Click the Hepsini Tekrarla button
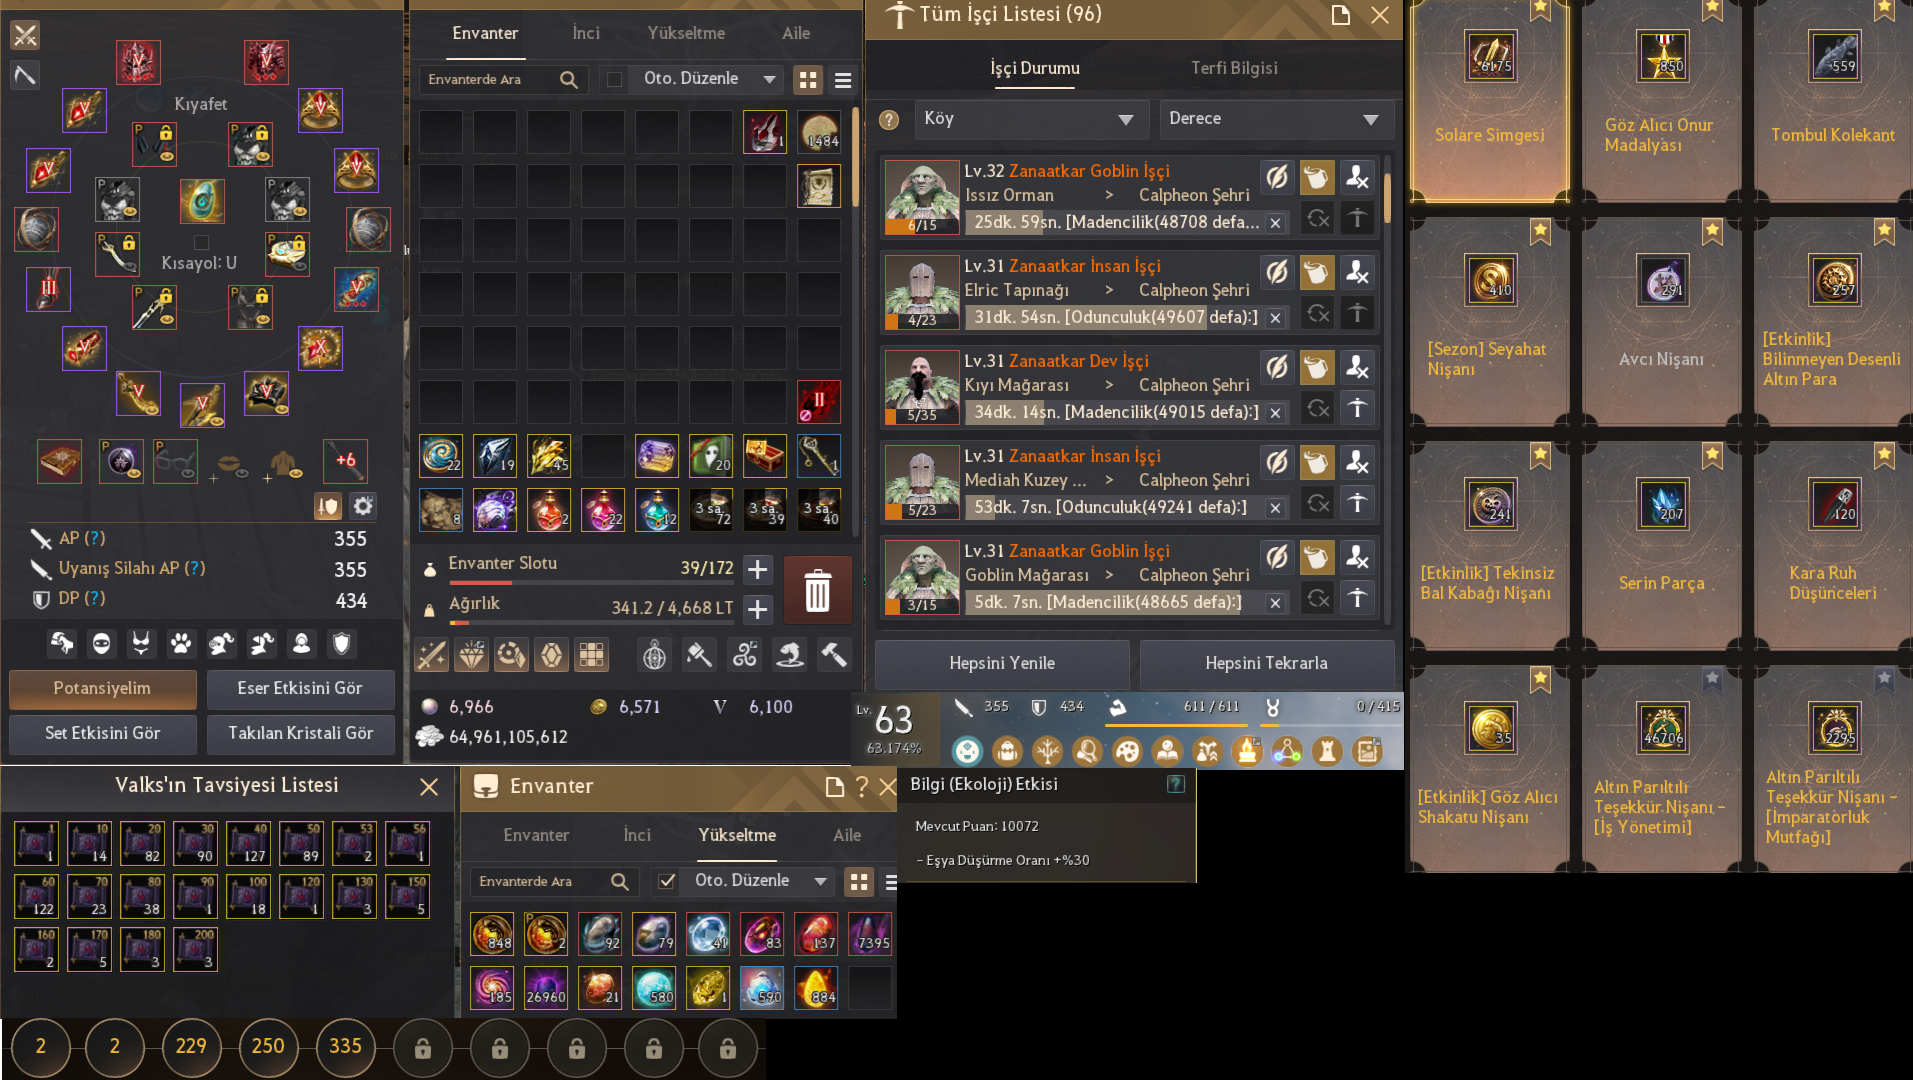Viewport: 1913px width, 1080px height. (x=1266, y=663)
